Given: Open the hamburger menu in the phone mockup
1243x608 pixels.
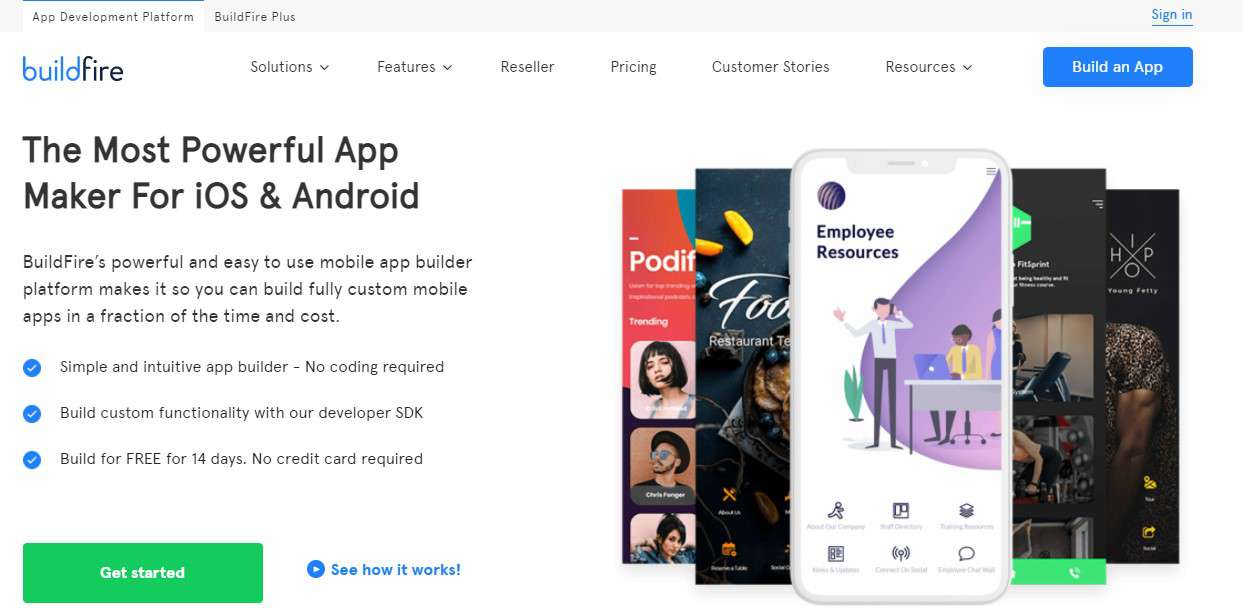Looking at the screenshot, I should (x=992, y=172).
